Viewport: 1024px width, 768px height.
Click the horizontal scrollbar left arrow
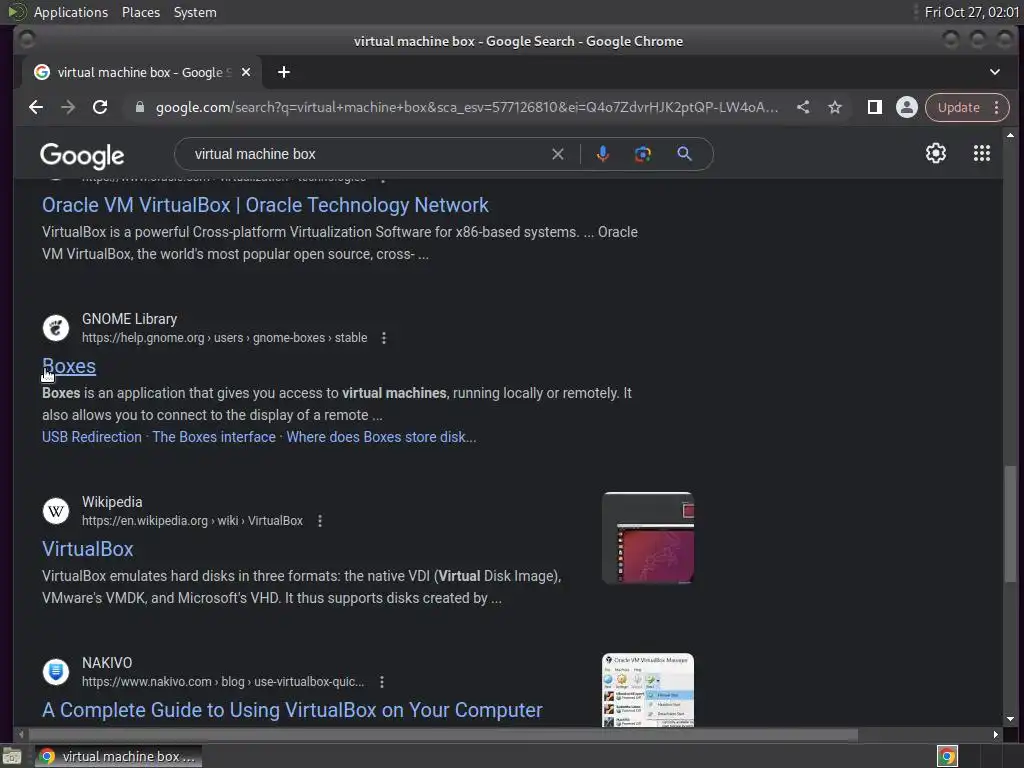21,735
